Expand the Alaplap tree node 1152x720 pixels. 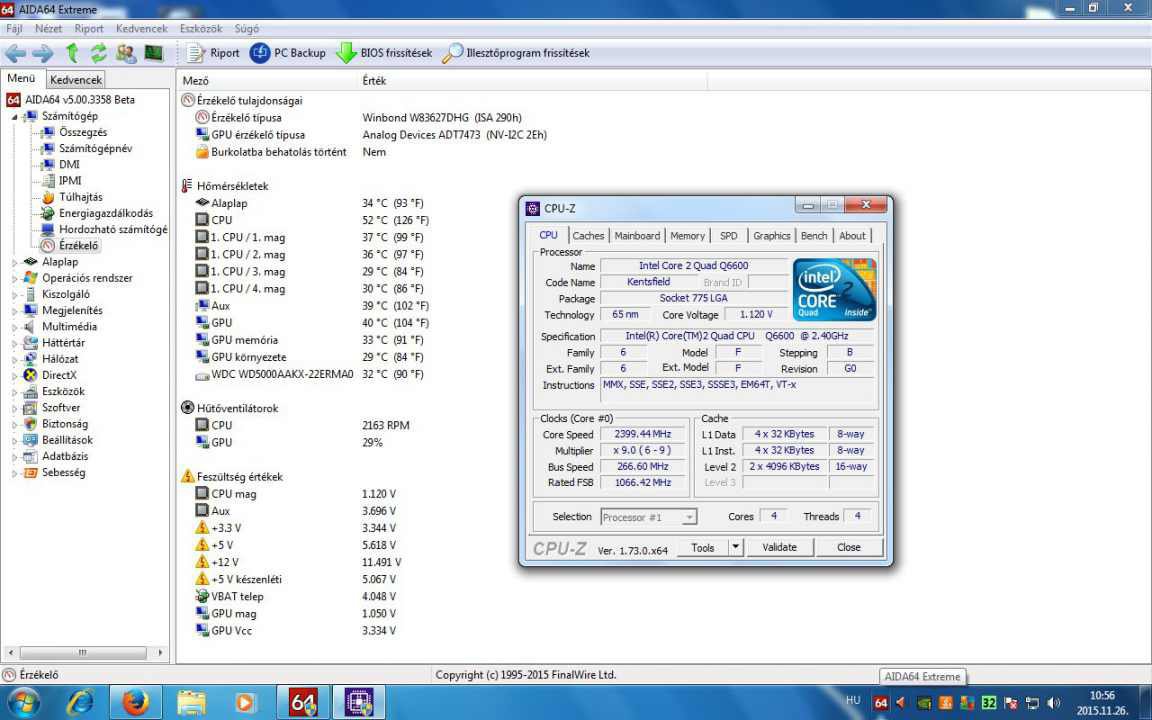click(14, 262)
